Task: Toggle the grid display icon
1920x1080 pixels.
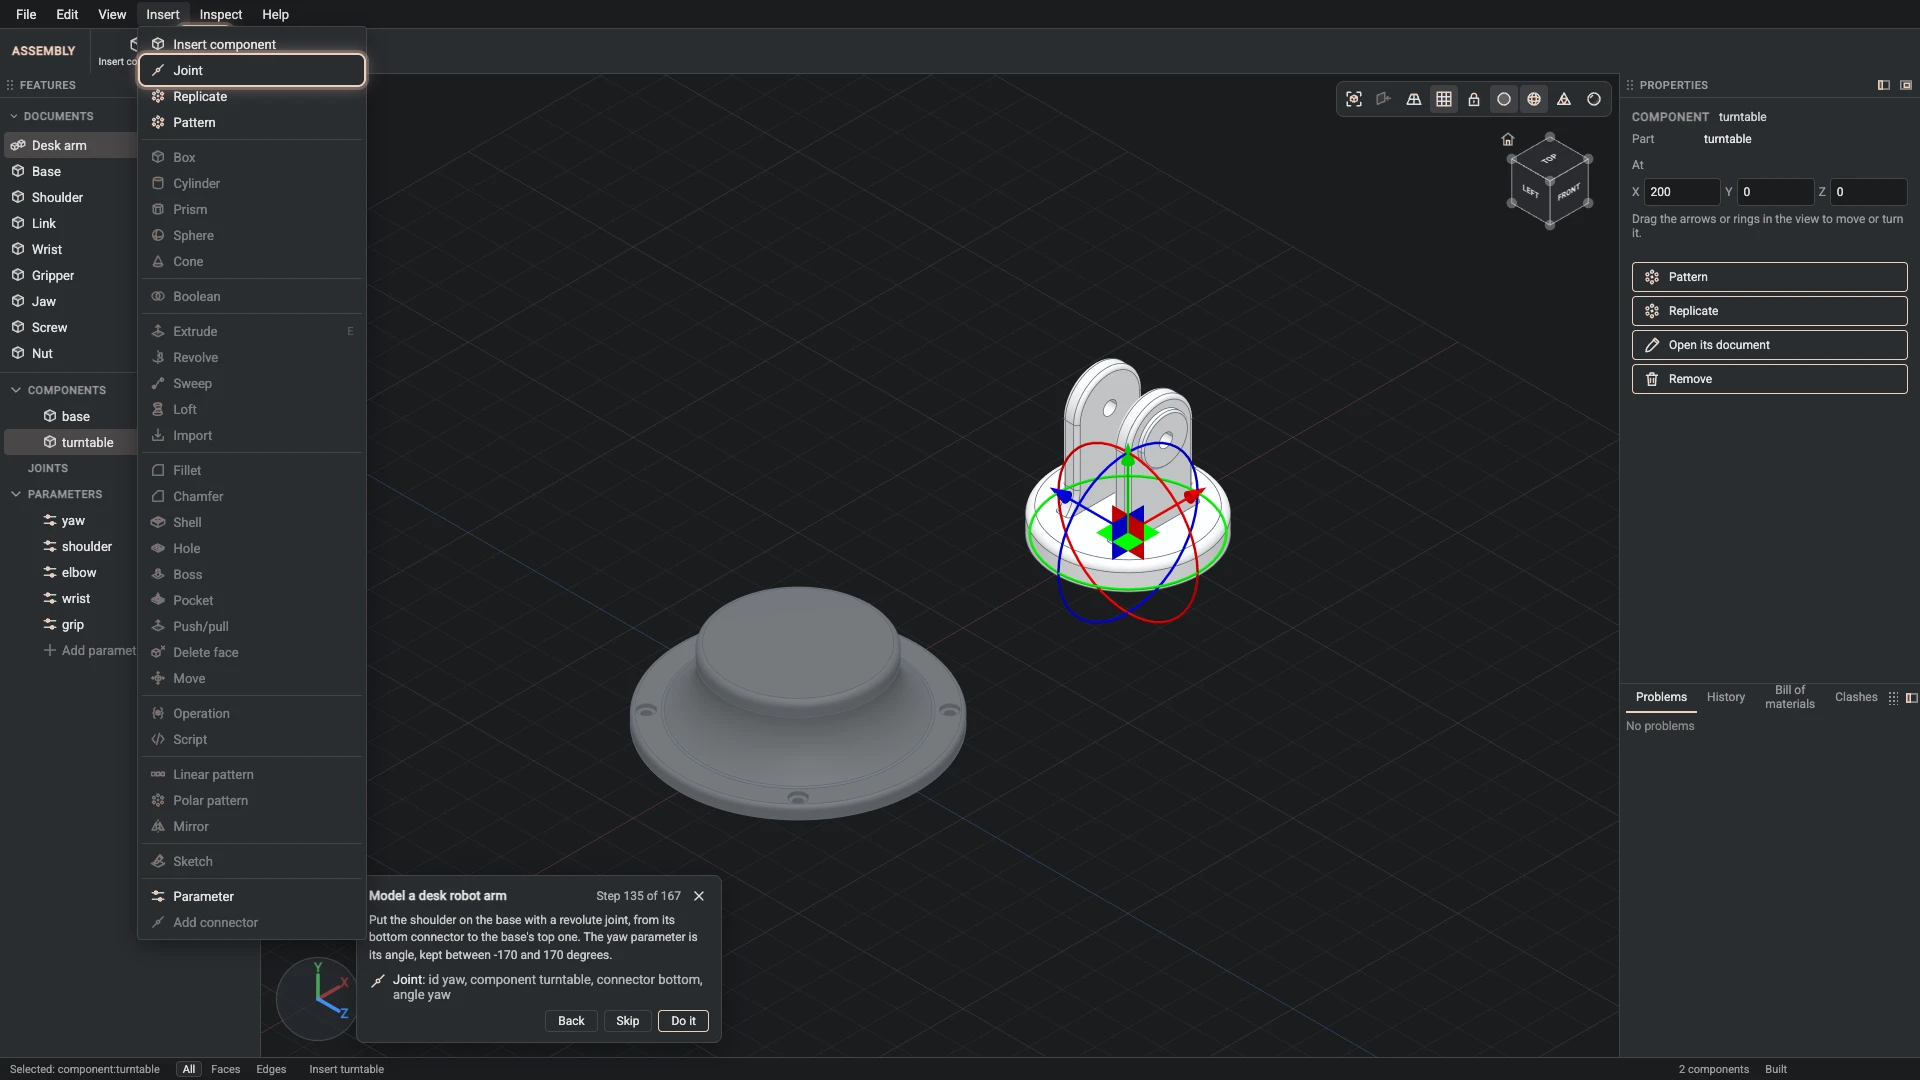Action: [1444, 99]
